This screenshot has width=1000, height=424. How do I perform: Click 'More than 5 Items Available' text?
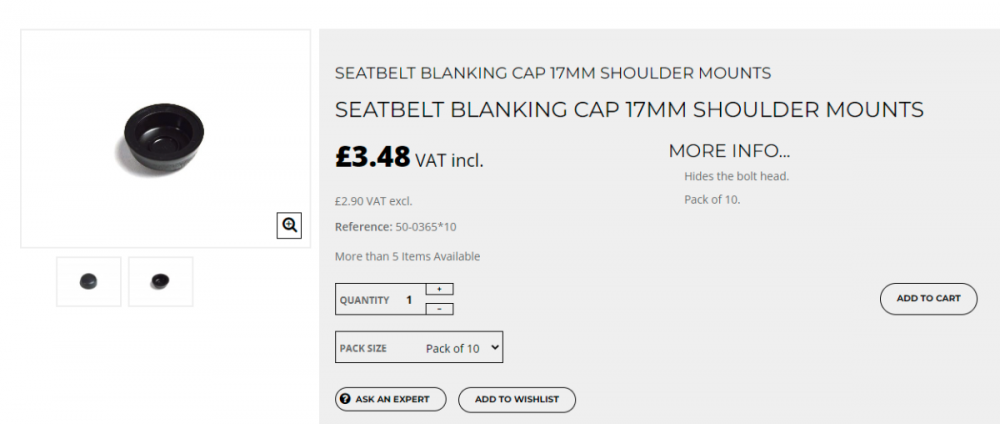point(407,257)
